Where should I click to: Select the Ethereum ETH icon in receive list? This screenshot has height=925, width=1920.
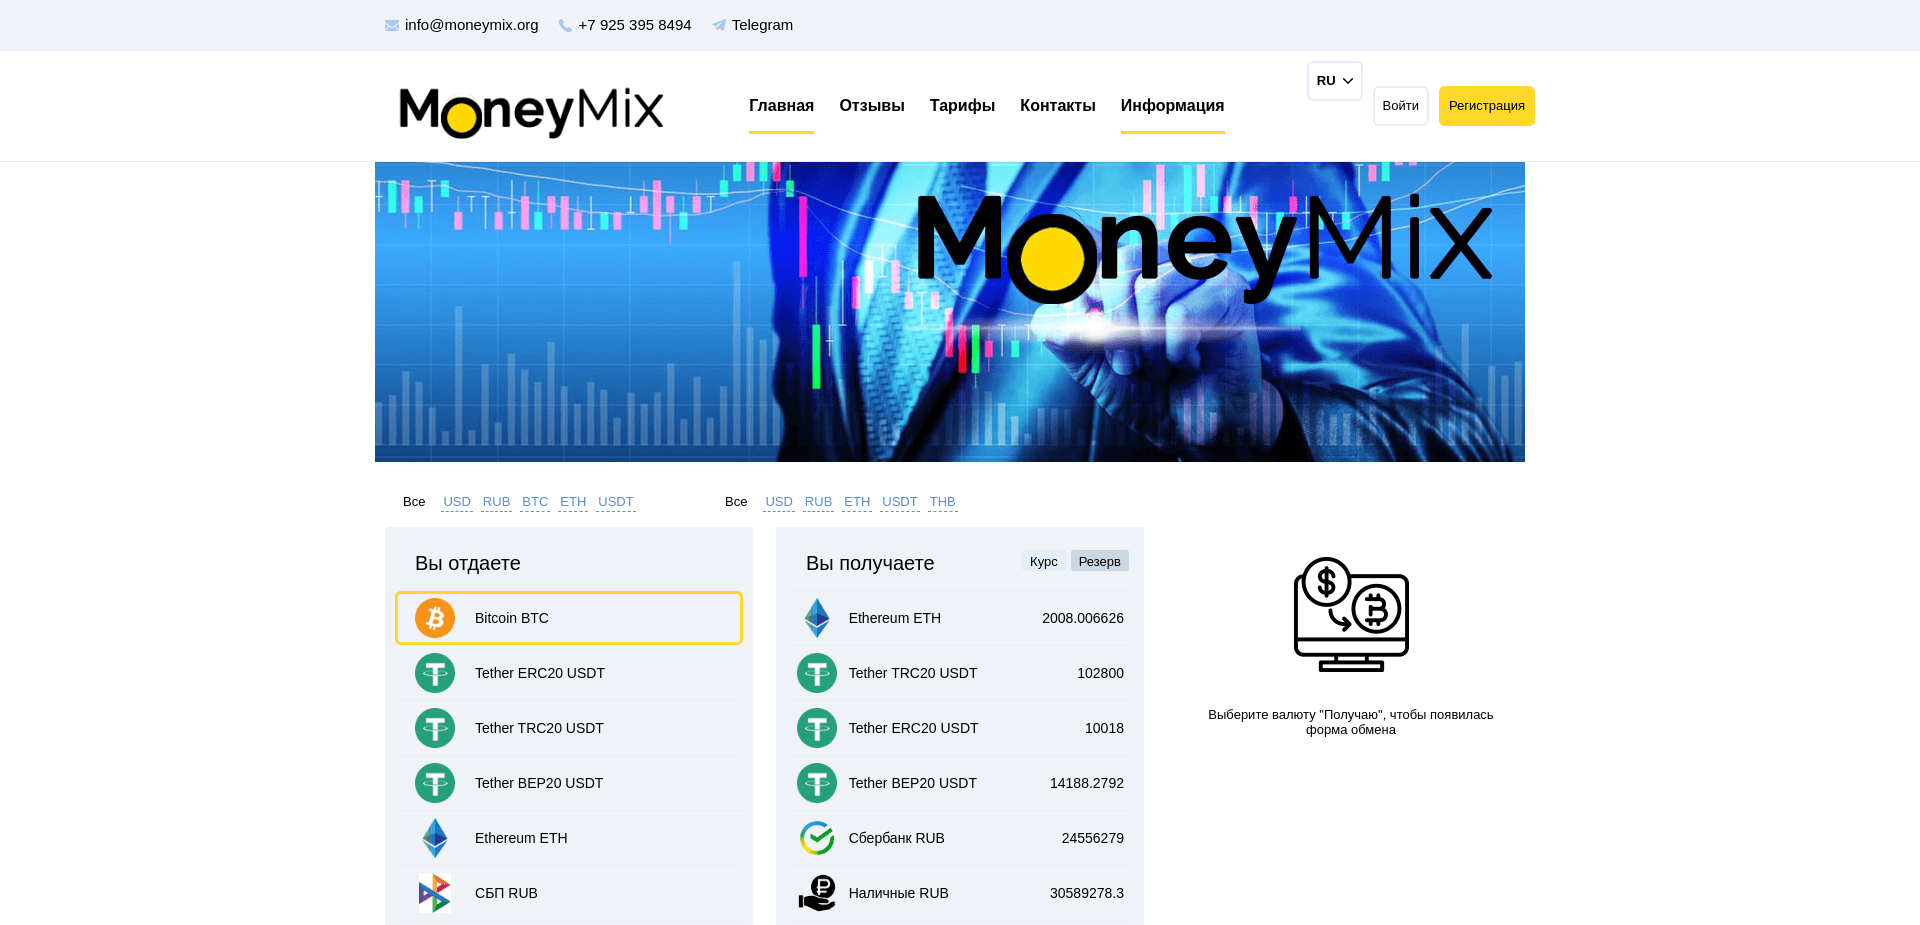coord(817,618)
